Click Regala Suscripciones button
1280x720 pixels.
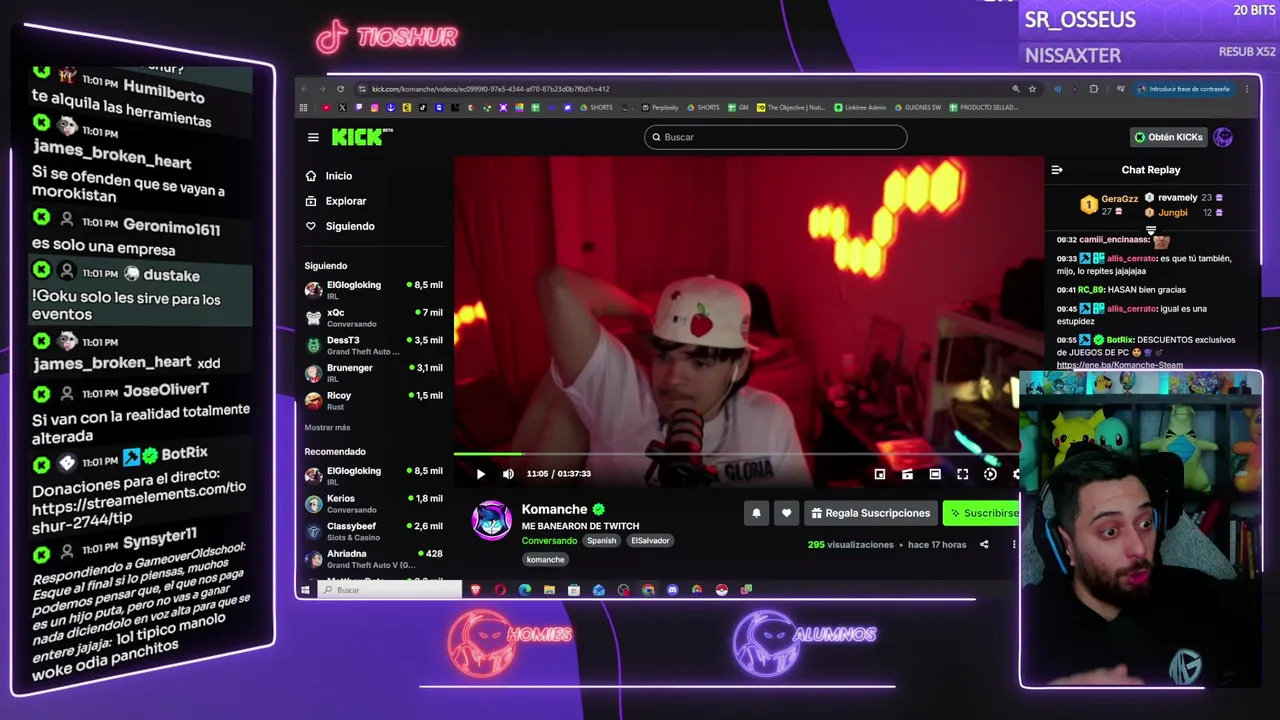870,513
